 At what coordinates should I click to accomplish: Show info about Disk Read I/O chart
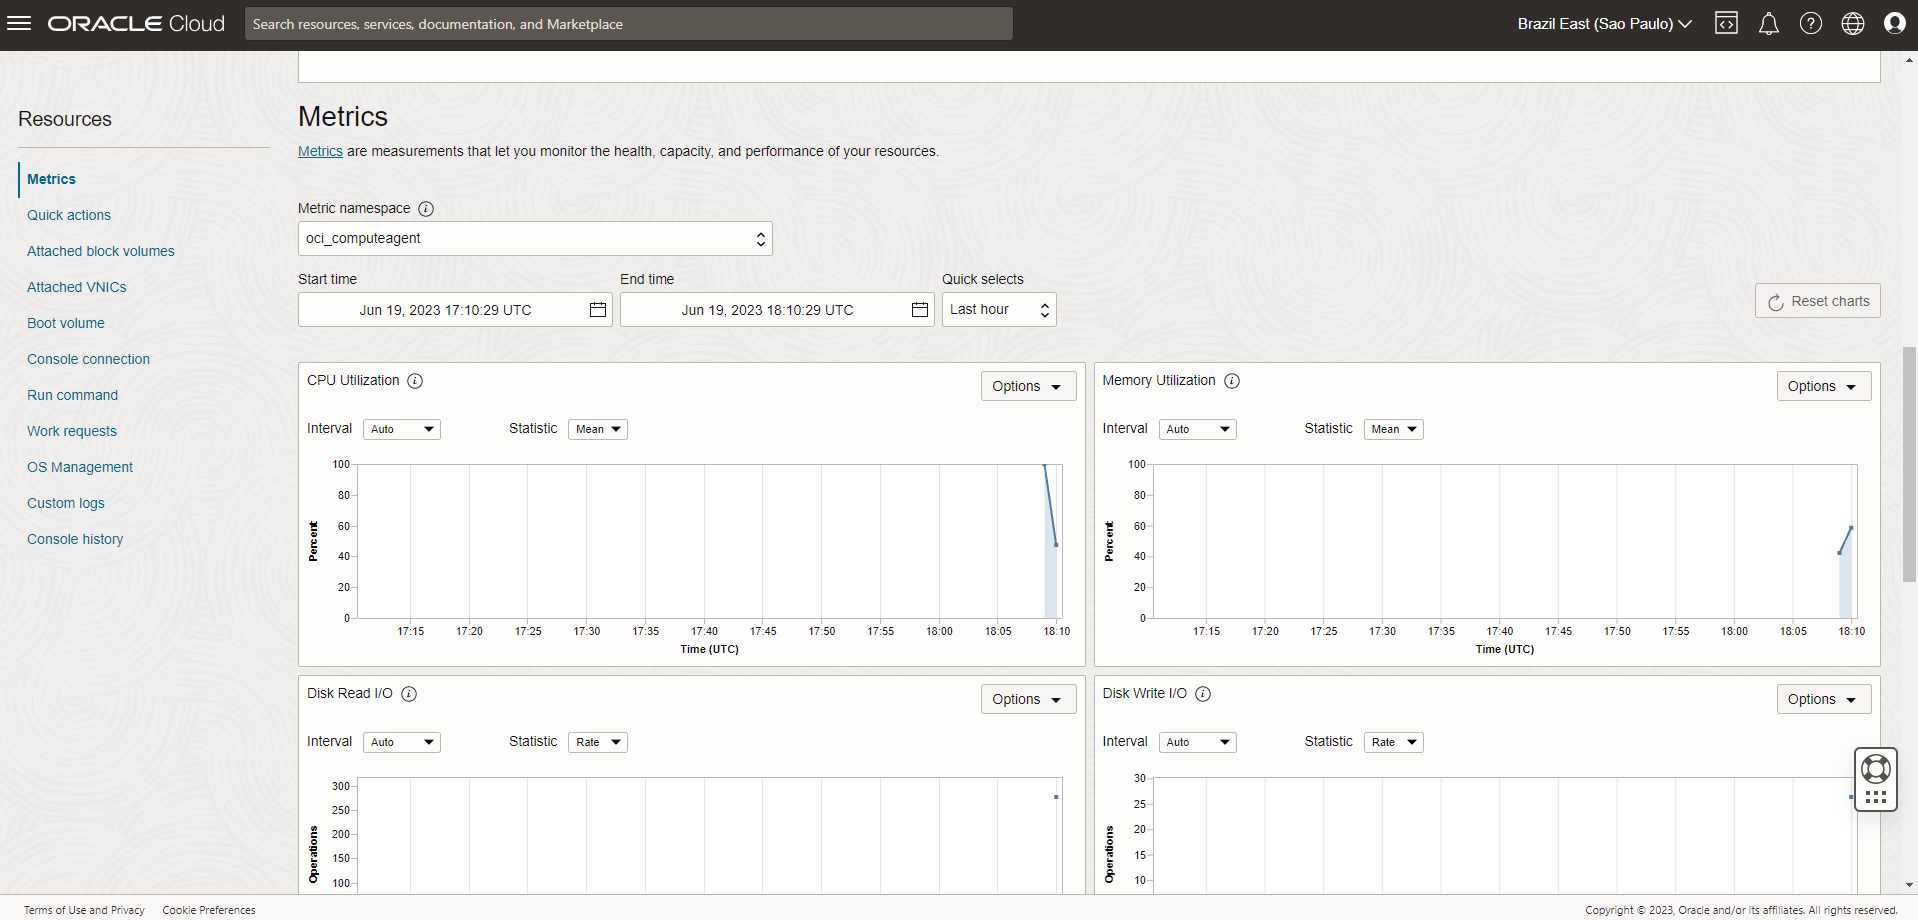click(x=409, y=694)
